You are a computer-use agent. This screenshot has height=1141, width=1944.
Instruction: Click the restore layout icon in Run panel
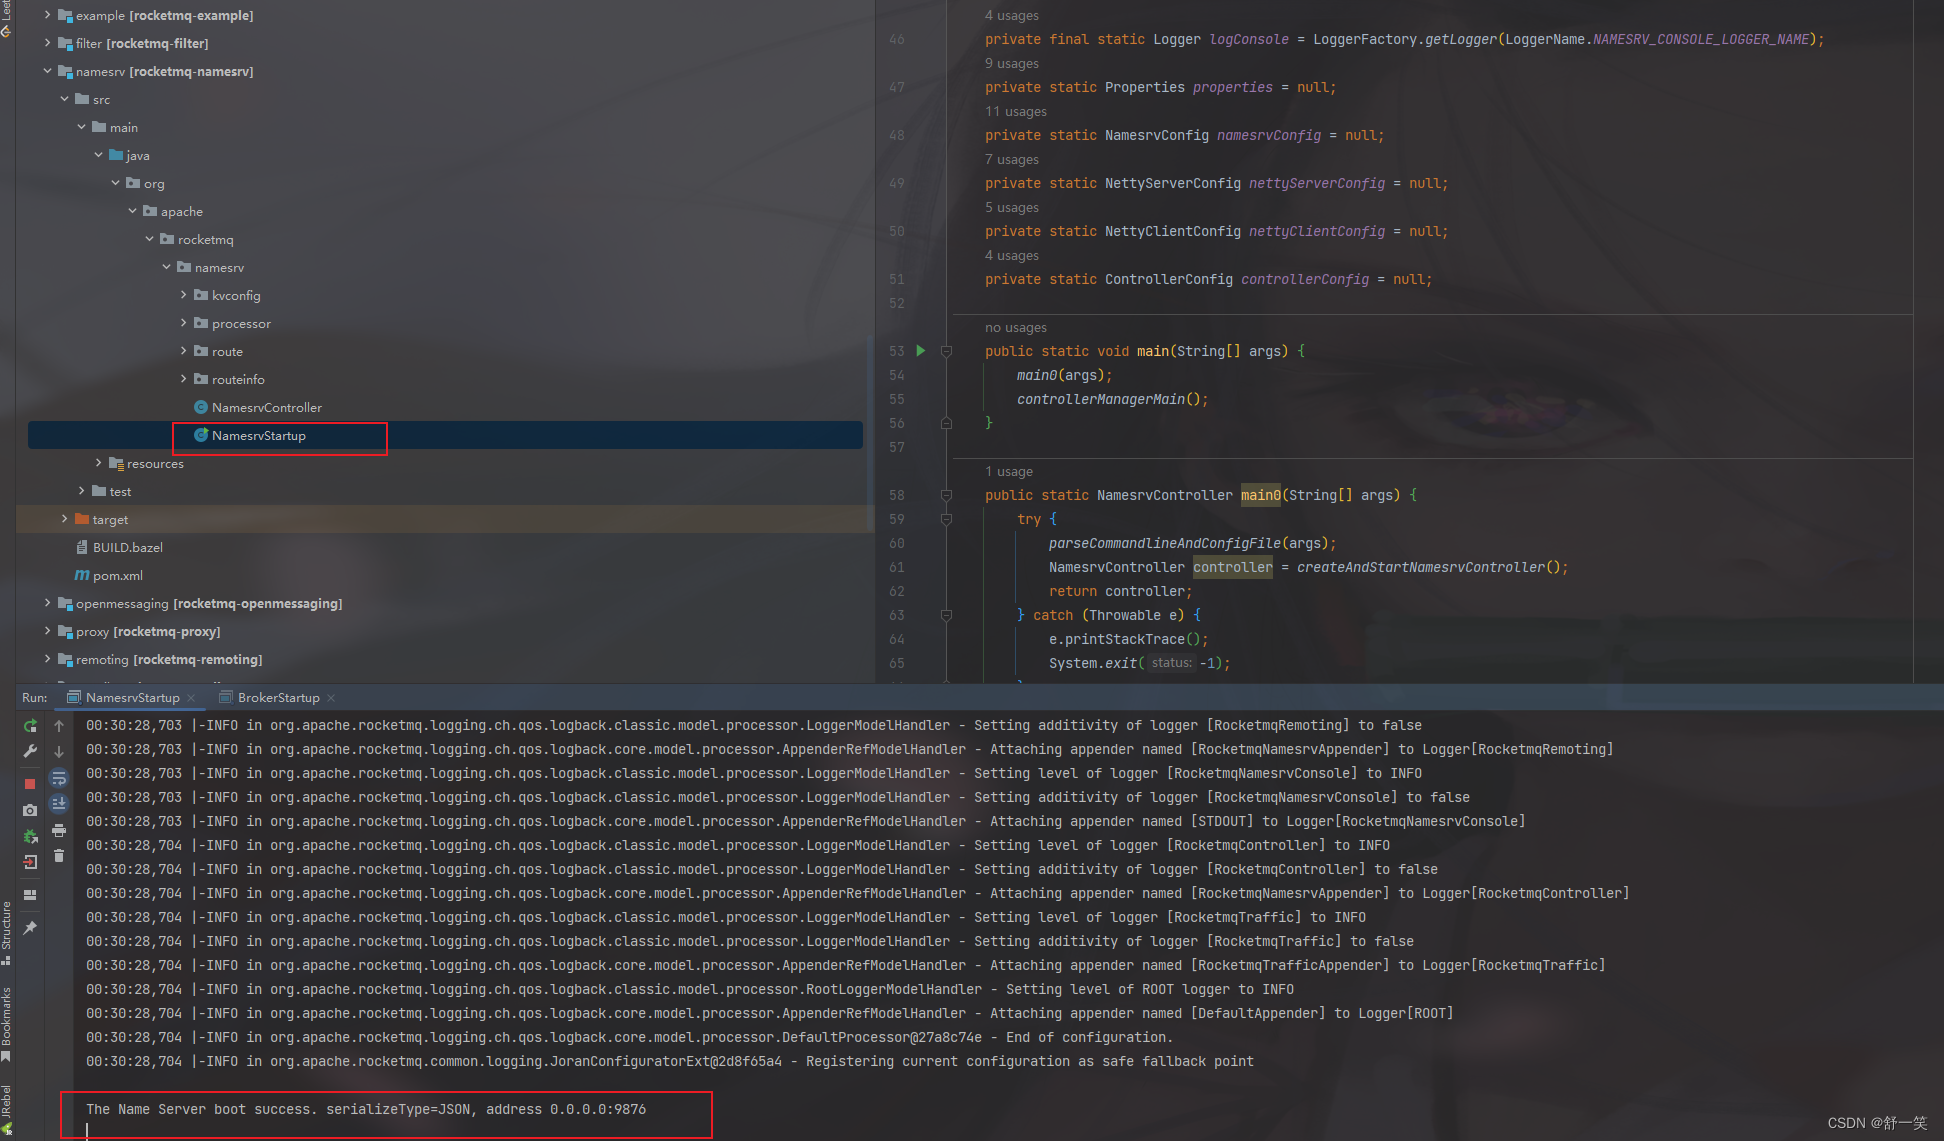click(x=30, y=895)
